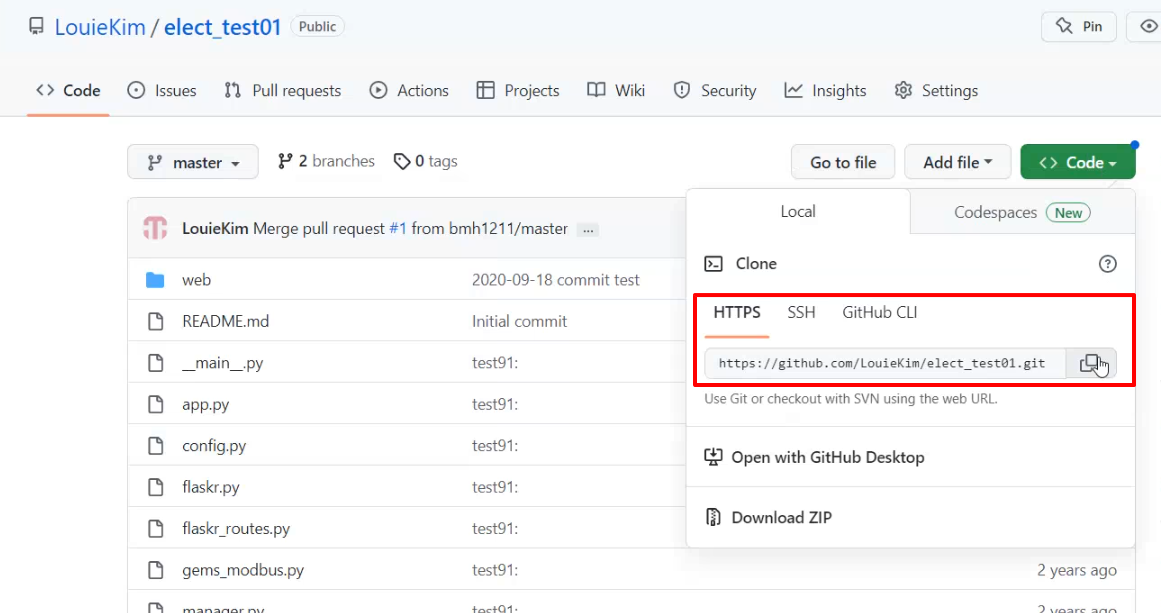Open the Projects tab
1161x613 pixels.
click(x=518, y=90)
